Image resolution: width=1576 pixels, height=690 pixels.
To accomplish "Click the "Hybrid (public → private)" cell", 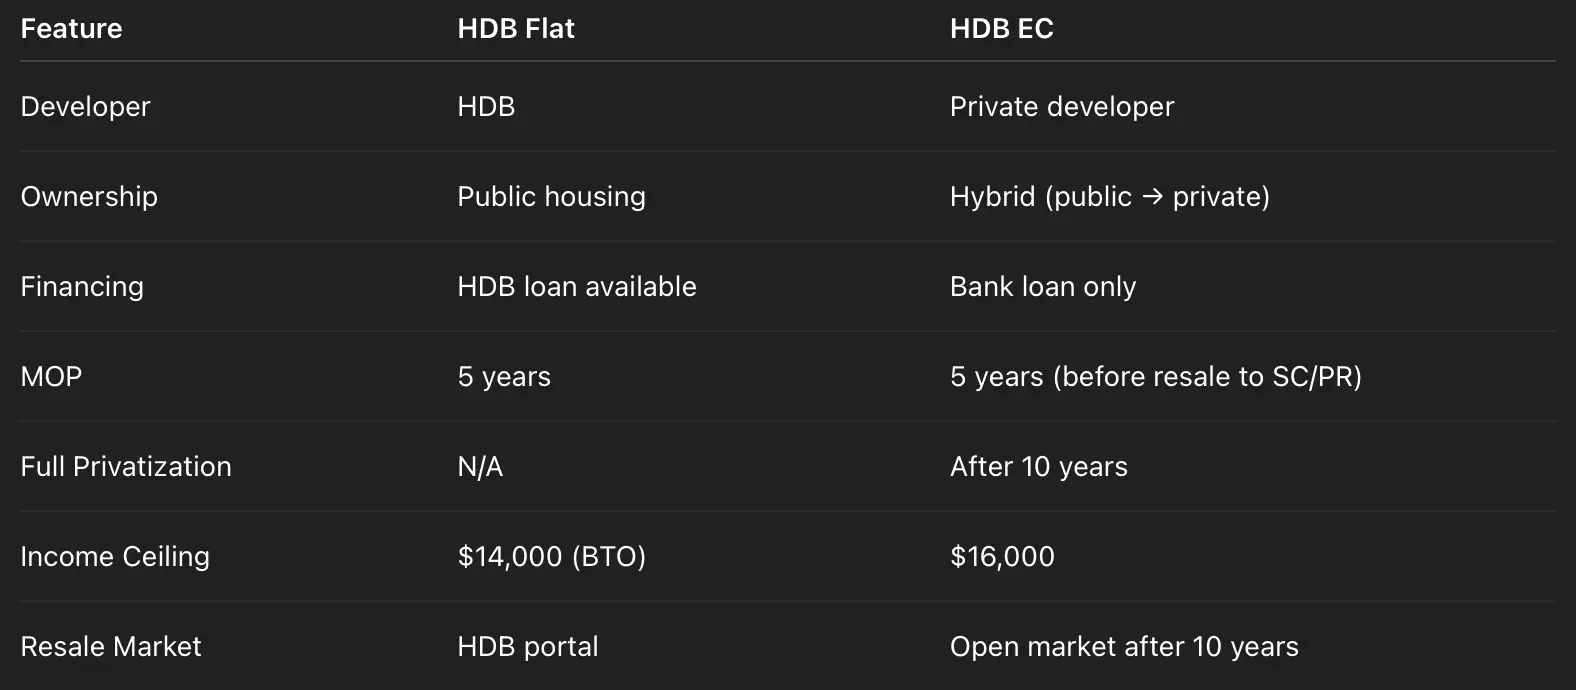I will (1109, 196).
